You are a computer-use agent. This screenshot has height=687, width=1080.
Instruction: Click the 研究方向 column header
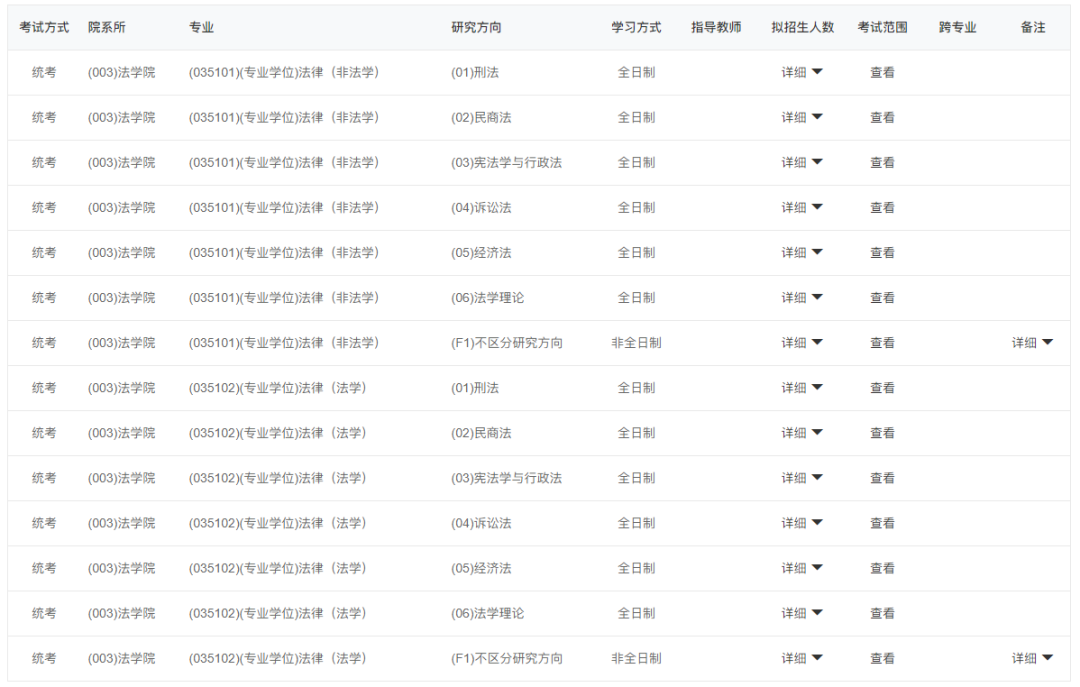point(476,28)
